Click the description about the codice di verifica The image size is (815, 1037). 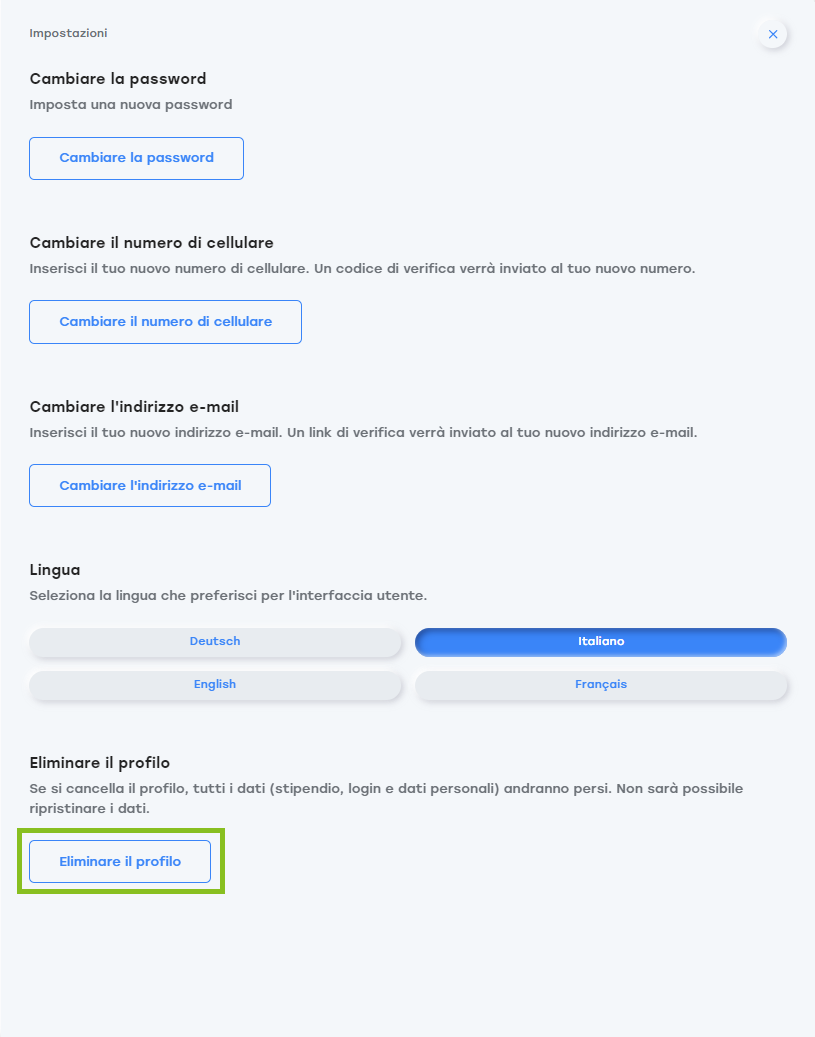coord(363,269)
